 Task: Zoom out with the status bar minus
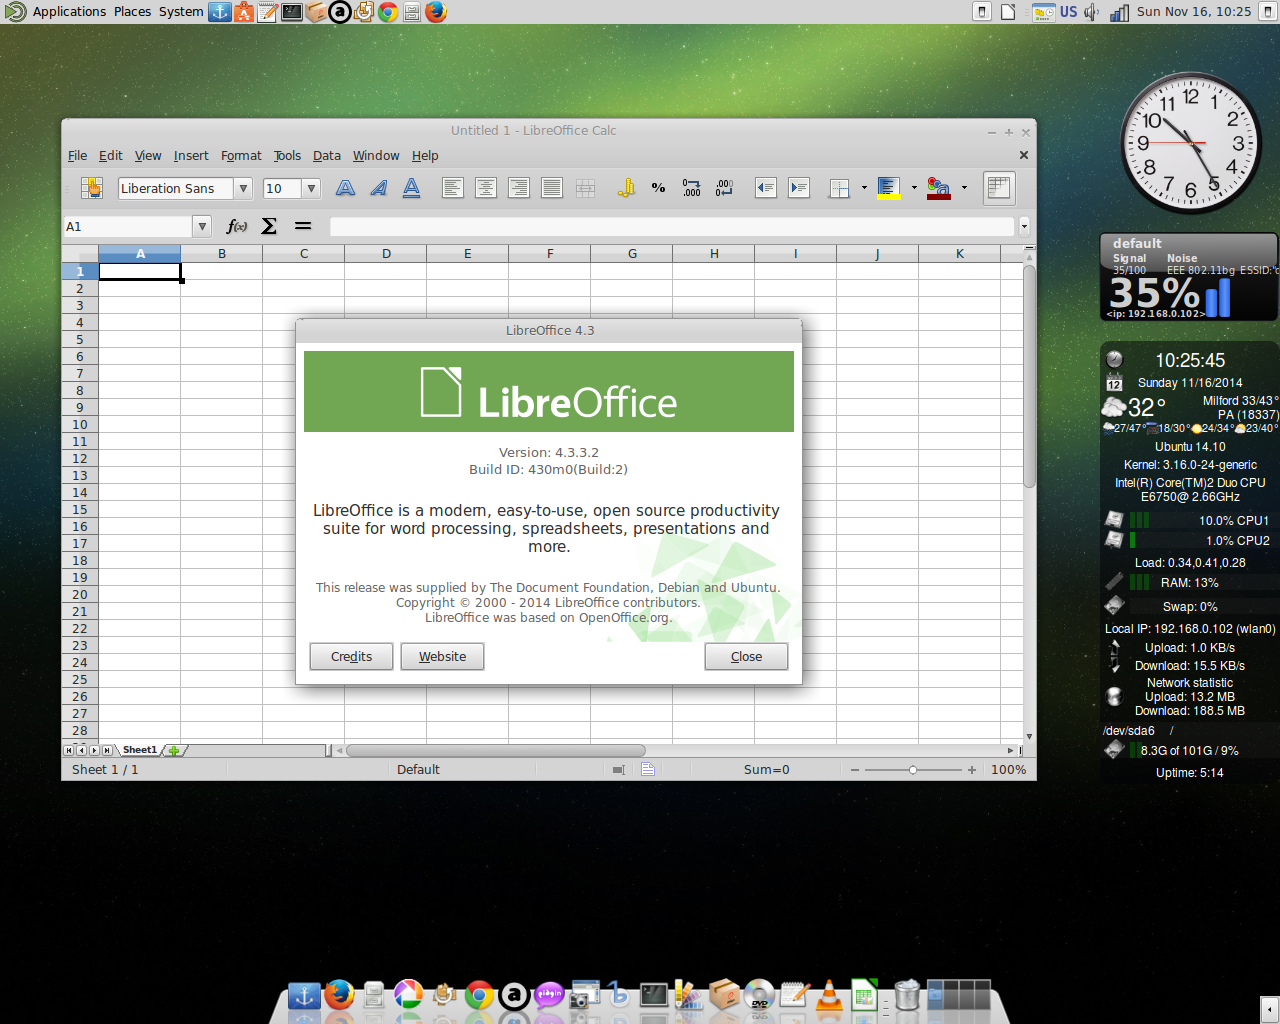pos(854,770)
